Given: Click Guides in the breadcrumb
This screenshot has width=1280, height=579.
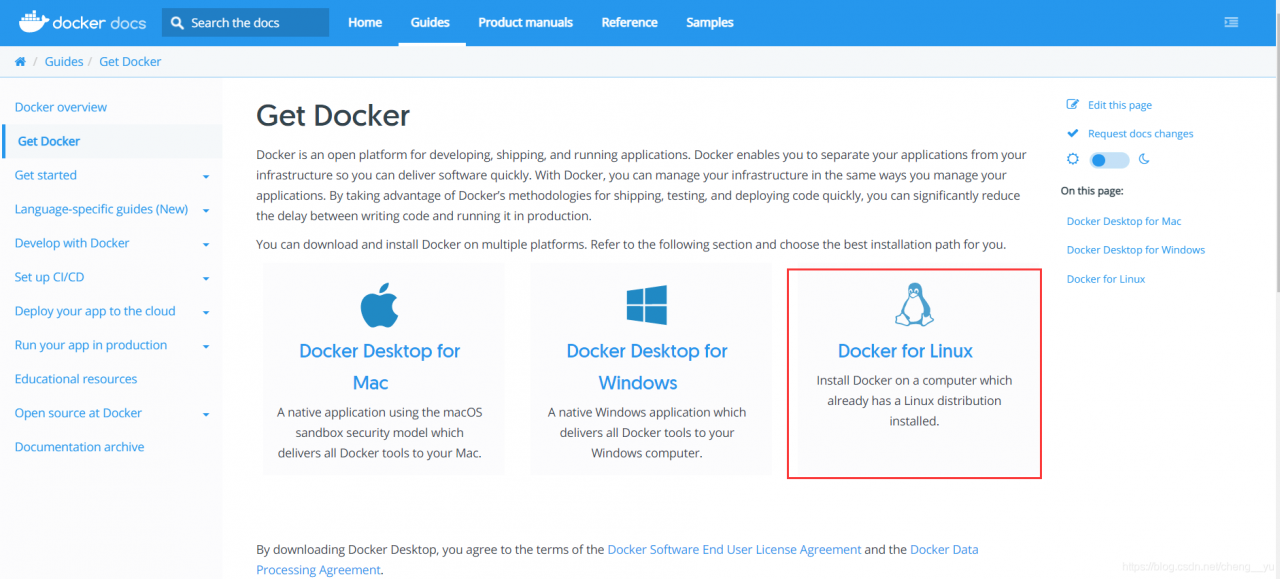Looking at the screenshot, I should point(64,61).
